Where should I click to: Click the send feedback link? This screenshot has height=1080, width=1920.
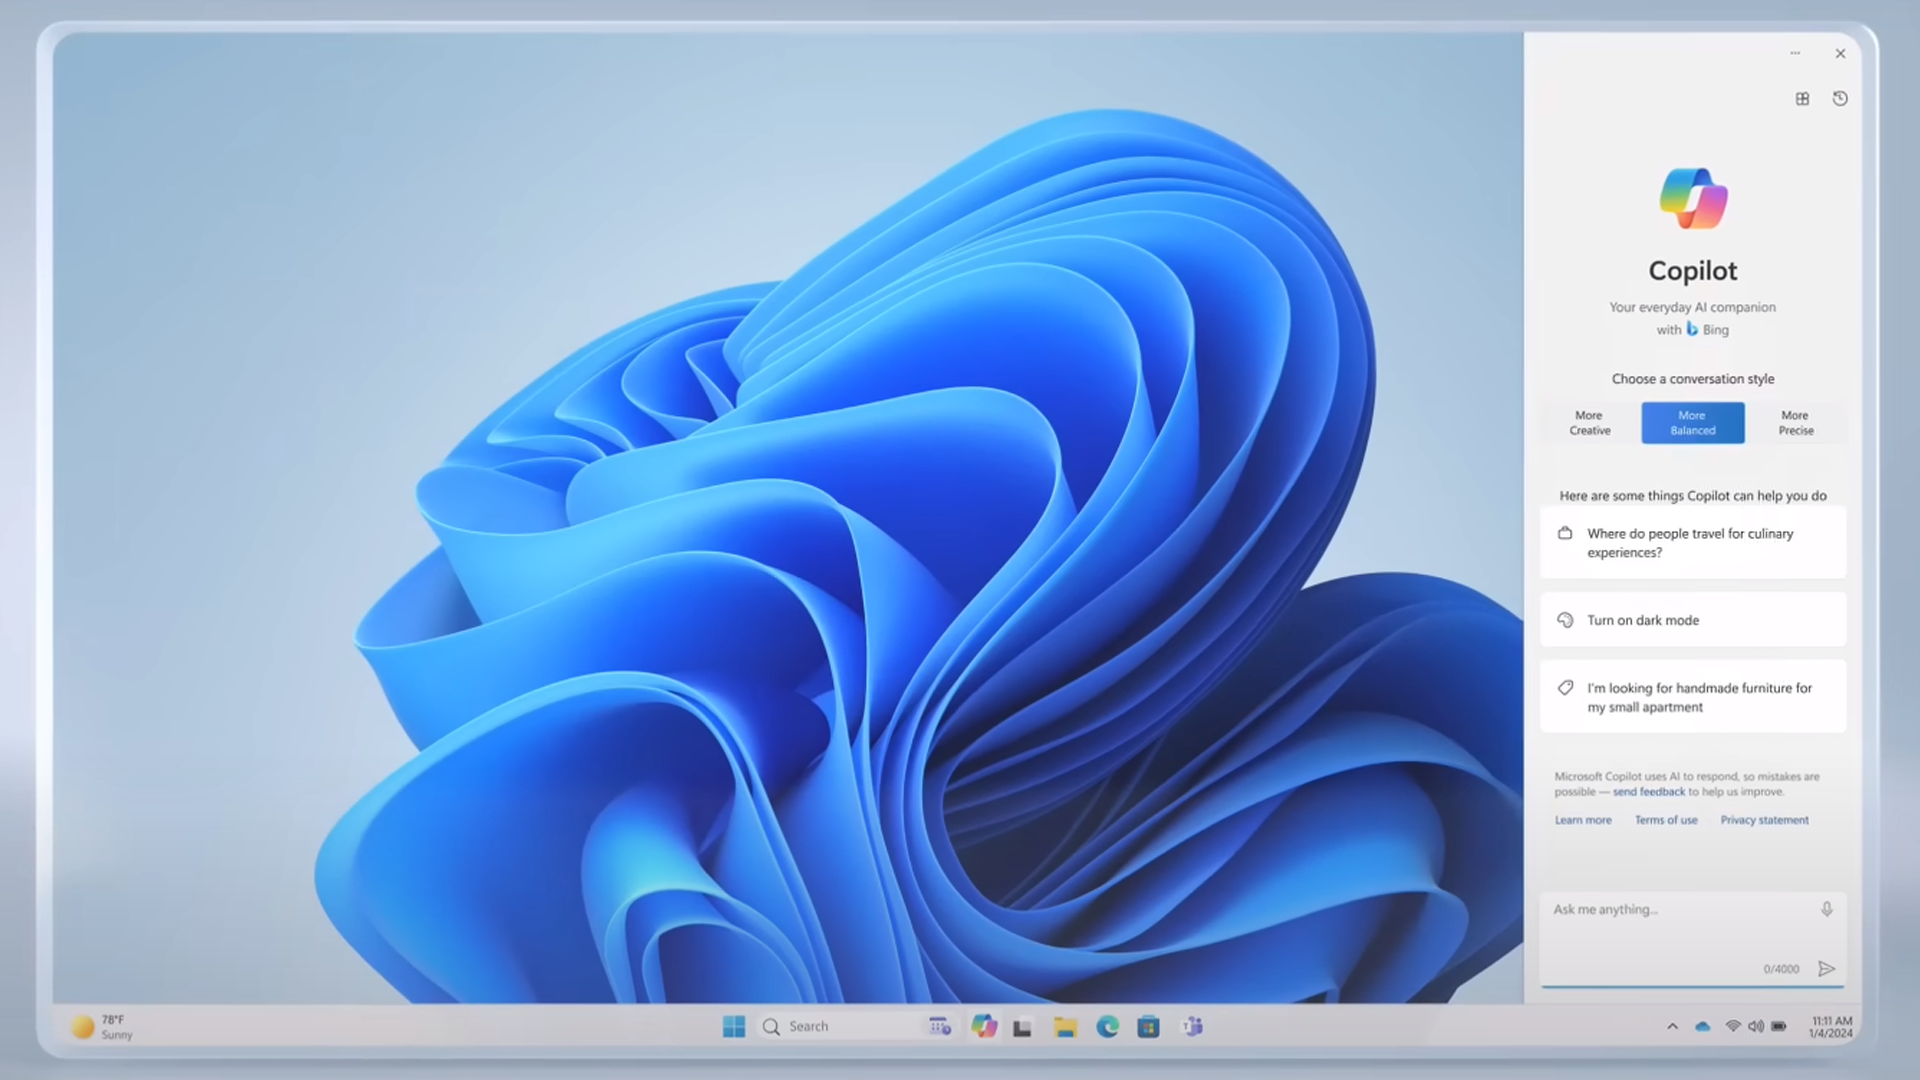click(1648, 792)
